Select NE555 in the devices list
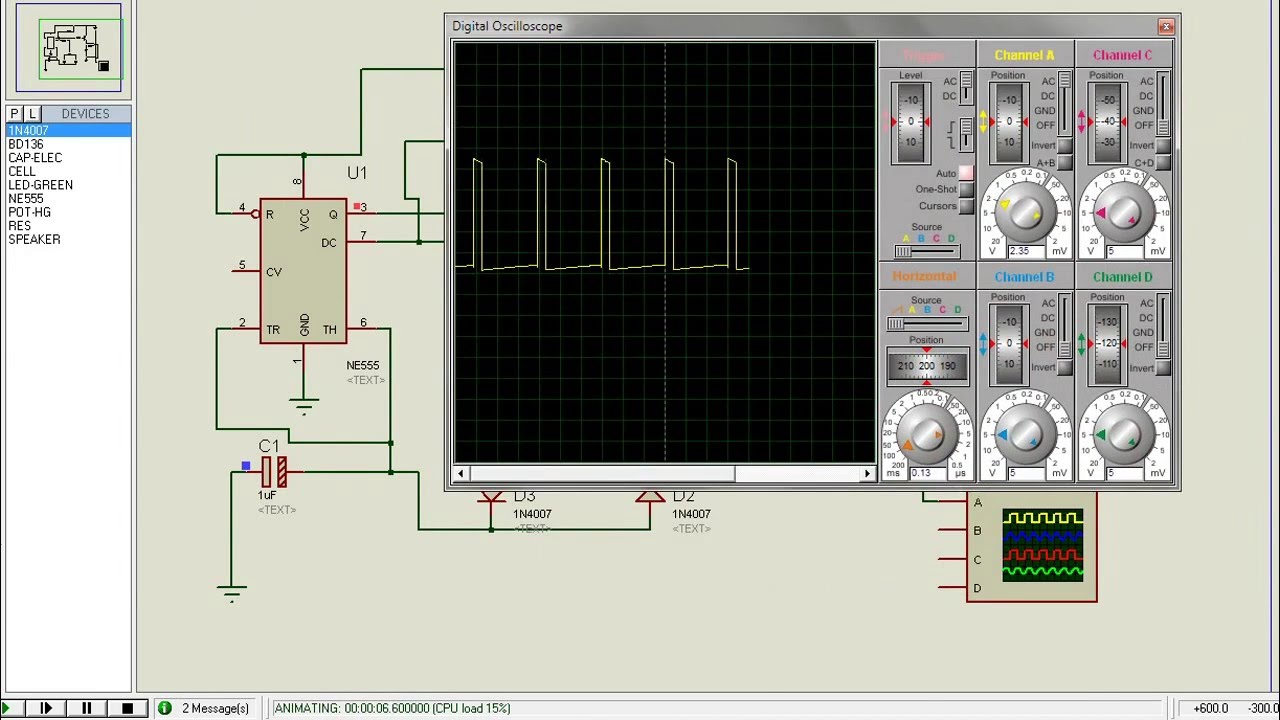This screenshot has width=1280, height=720. 26,199
